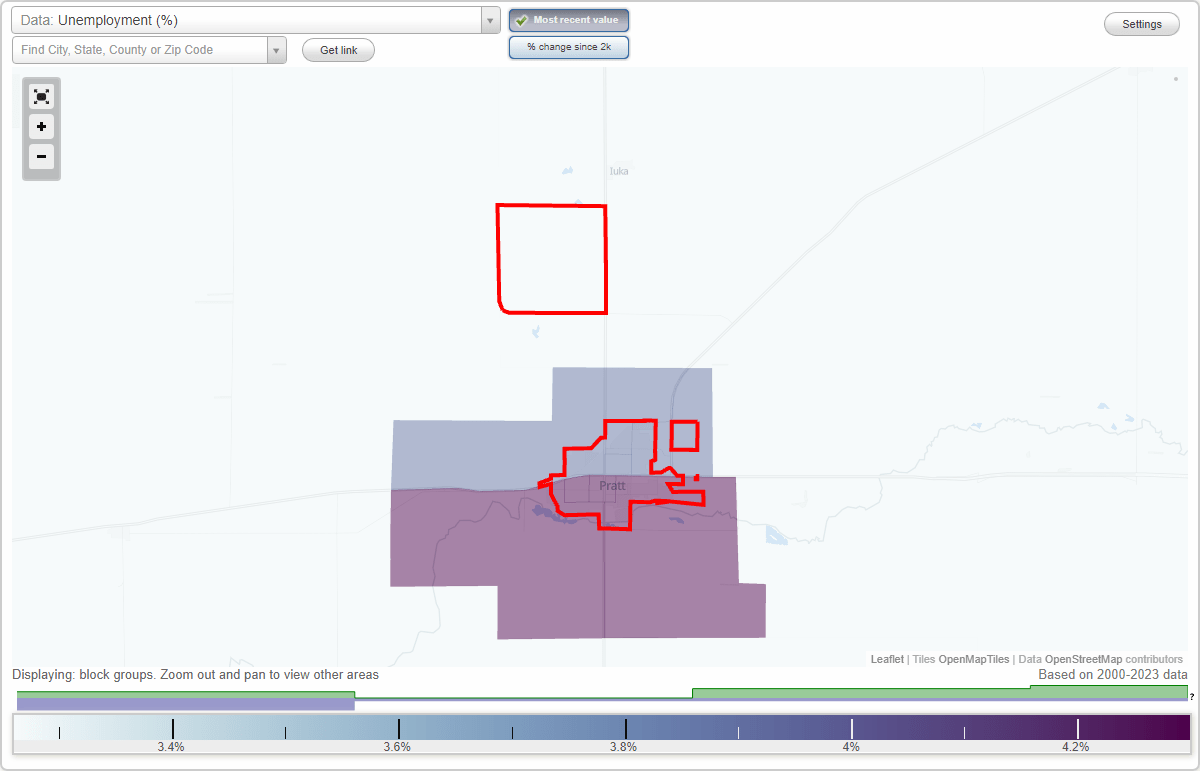This screenshot has height=771, width=1200.
Task: Zoom the map in with the plus icon
Action: (41, 127)
